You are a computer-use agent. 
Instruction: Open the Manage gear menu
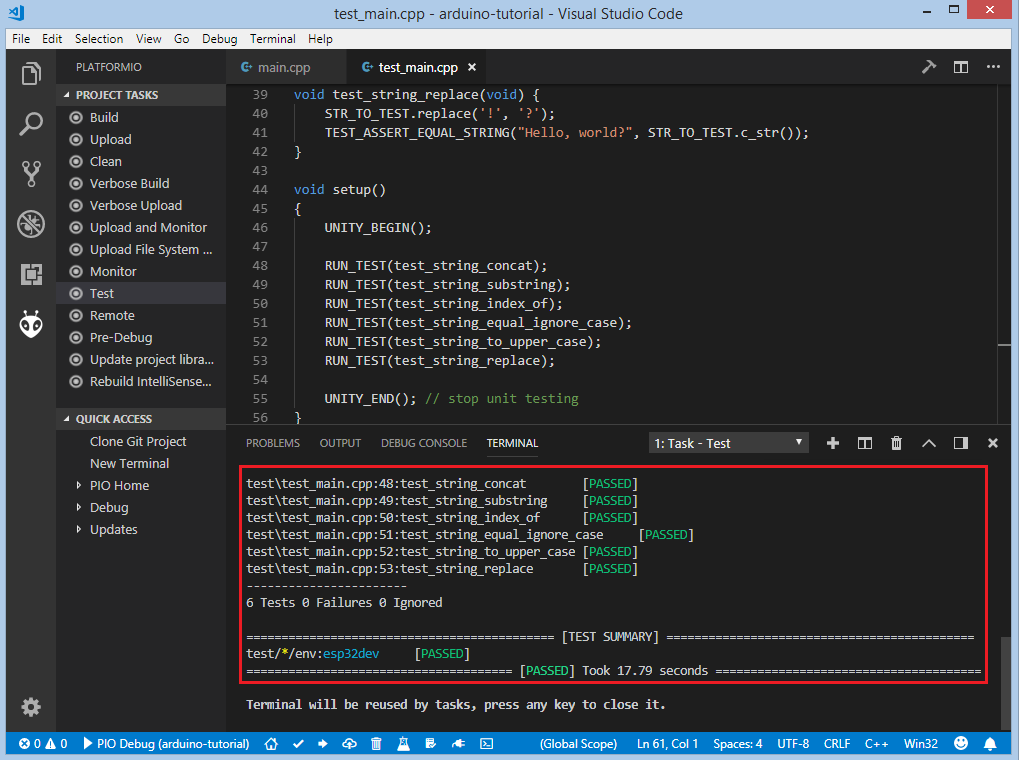[x=31, y=707]
